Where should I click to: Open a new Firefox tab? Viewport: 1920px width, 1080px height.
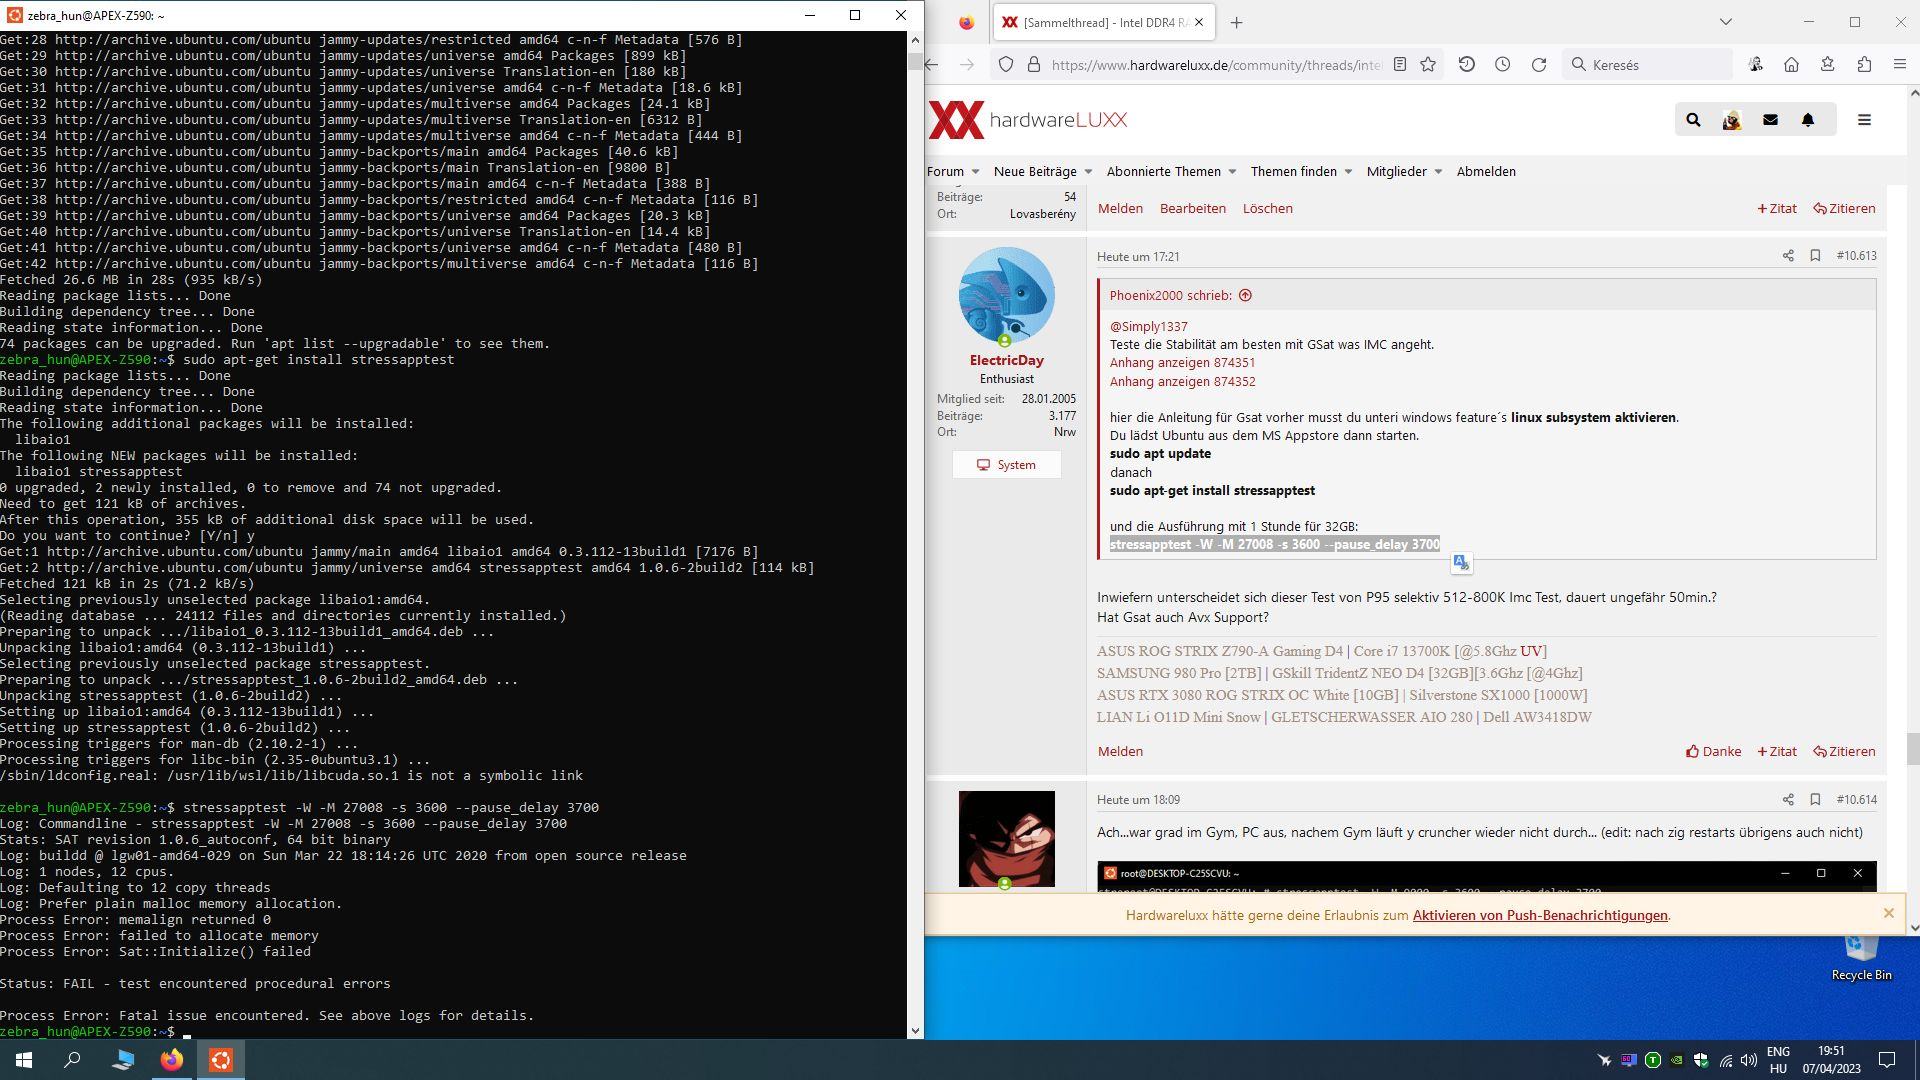coord(1236,22)
